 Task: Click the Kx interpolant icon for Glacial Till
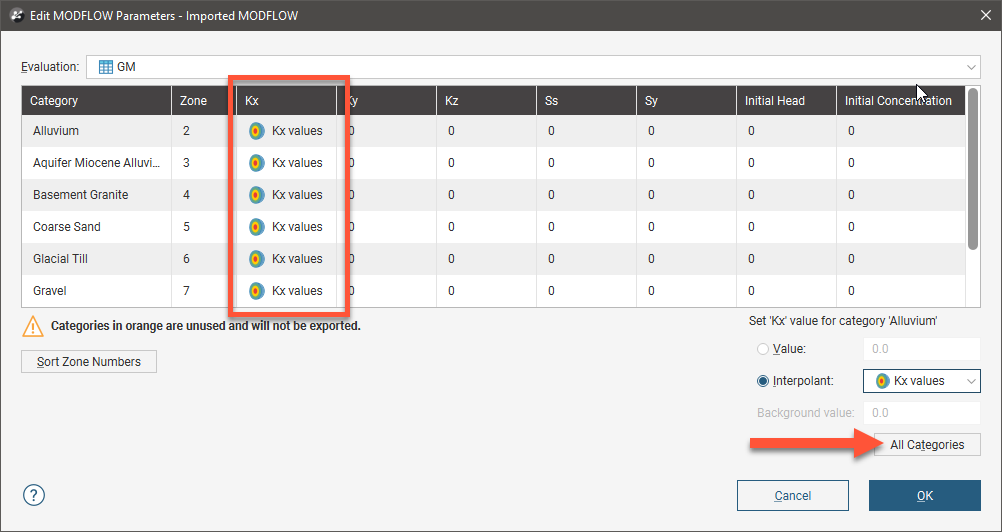pyautogui.click(x=256, y=259)
